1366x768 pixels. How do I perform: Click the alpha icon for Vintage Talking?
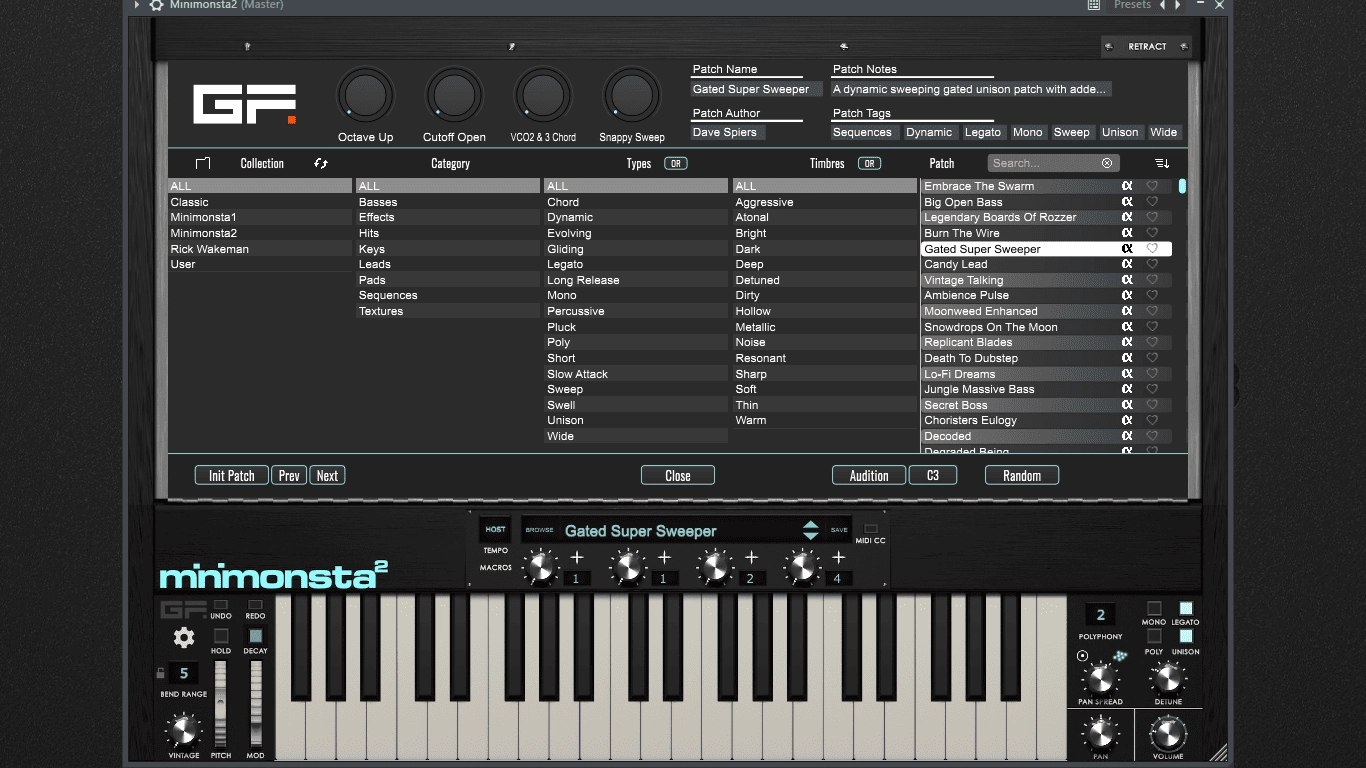[x=1127, y=280]
